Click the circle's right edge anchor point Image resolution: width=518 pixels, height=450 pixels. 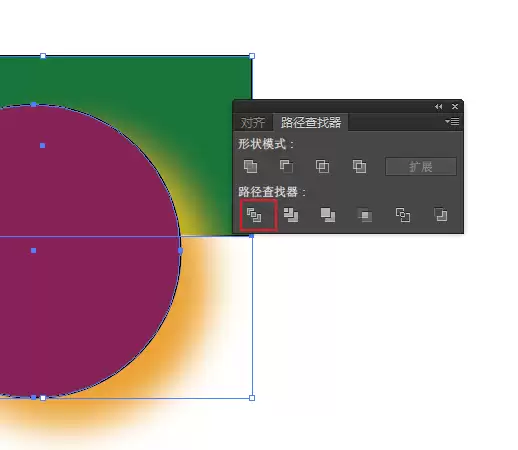coord(180,250)
